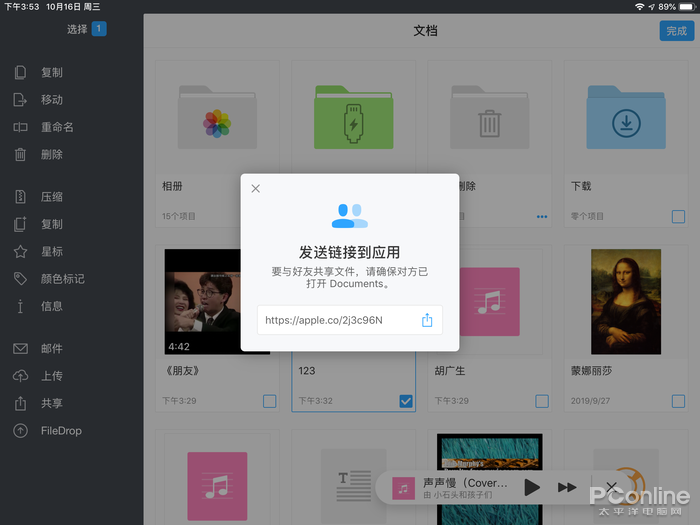The image size is (700, 525).
Task: Open the teal textured video thumbnail
Action: point(490,452)
